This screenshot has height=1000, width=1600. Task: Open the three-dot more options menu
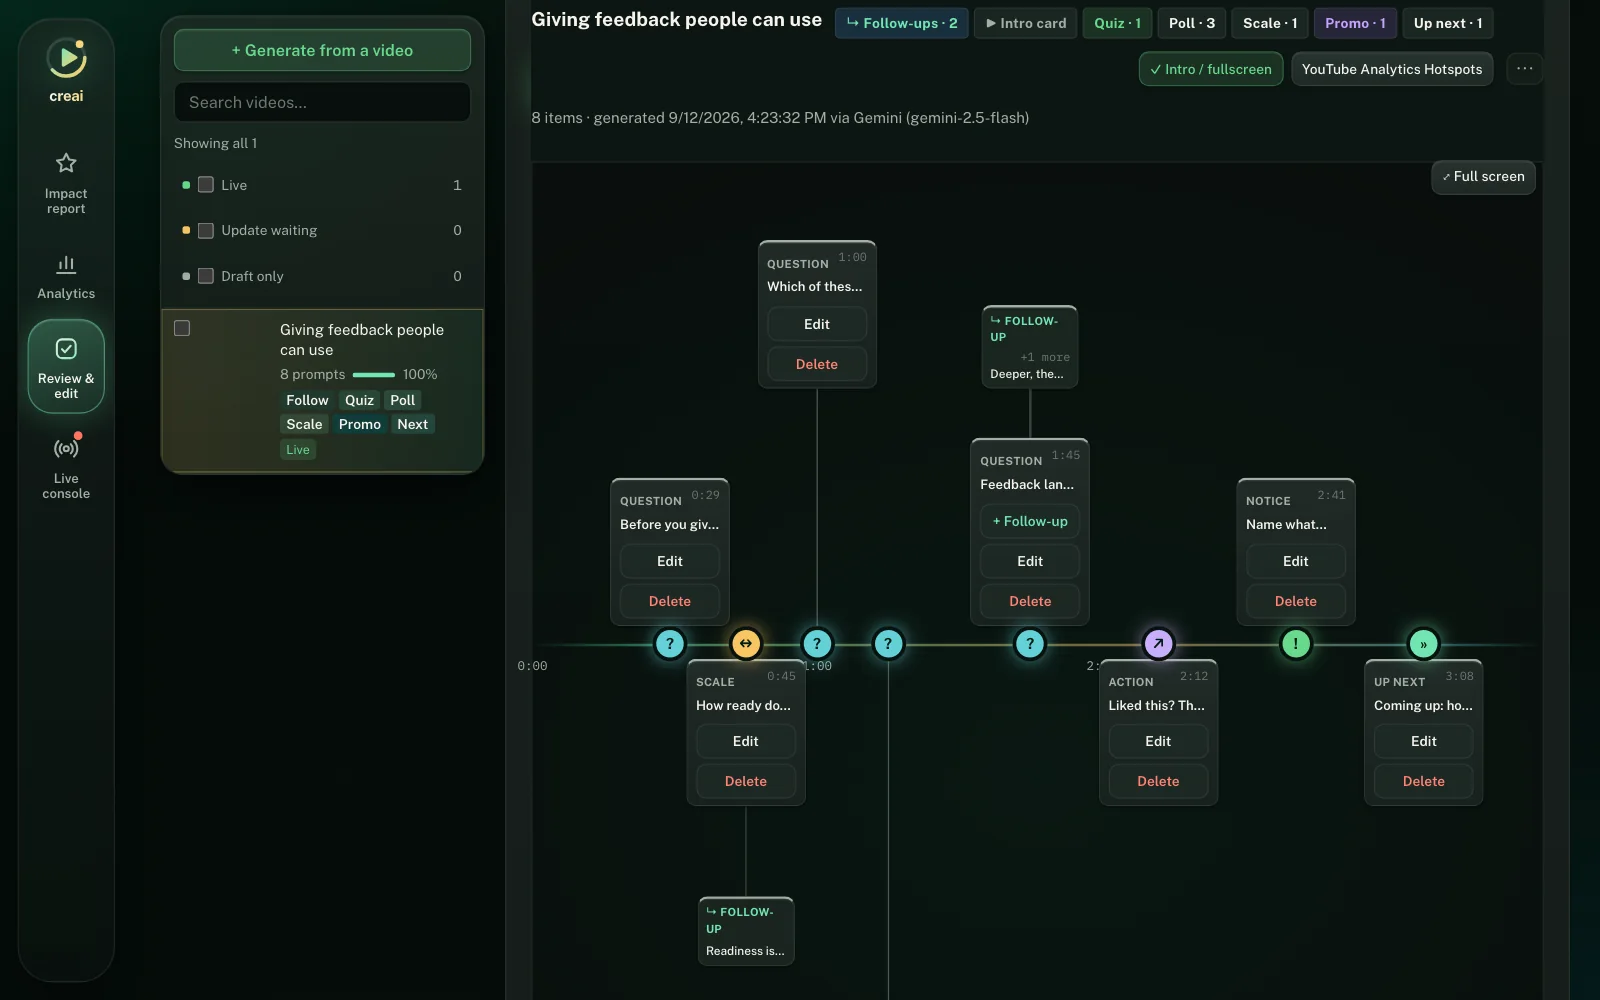(1524, 69)
